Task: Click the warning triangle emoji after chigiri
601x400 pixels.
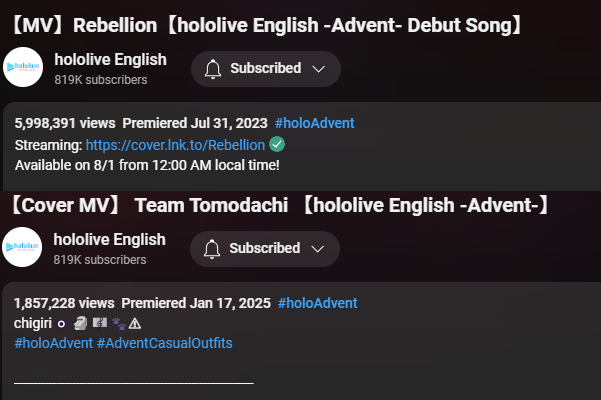Action: click(135, 324)
